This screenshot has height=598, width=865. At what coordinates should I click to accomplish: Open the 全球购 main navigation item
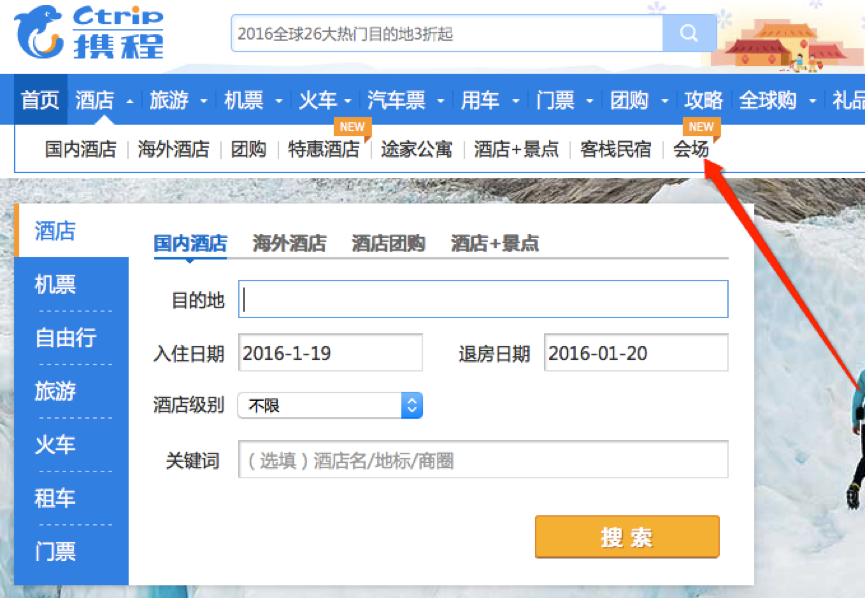coord(768,100)
